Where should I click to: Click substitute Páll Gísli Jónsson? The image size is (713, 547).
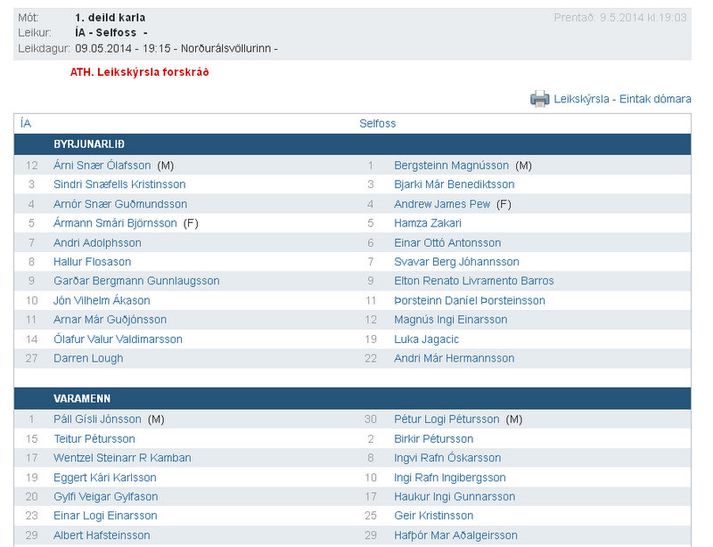(x=97, y=419)
